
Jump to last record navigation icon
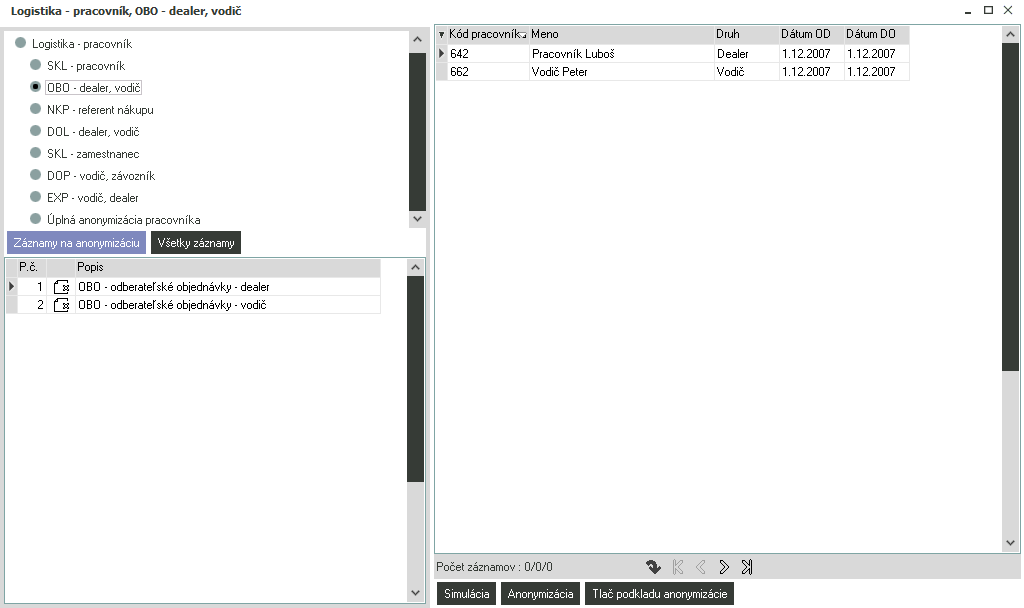(x=747, y=567)
